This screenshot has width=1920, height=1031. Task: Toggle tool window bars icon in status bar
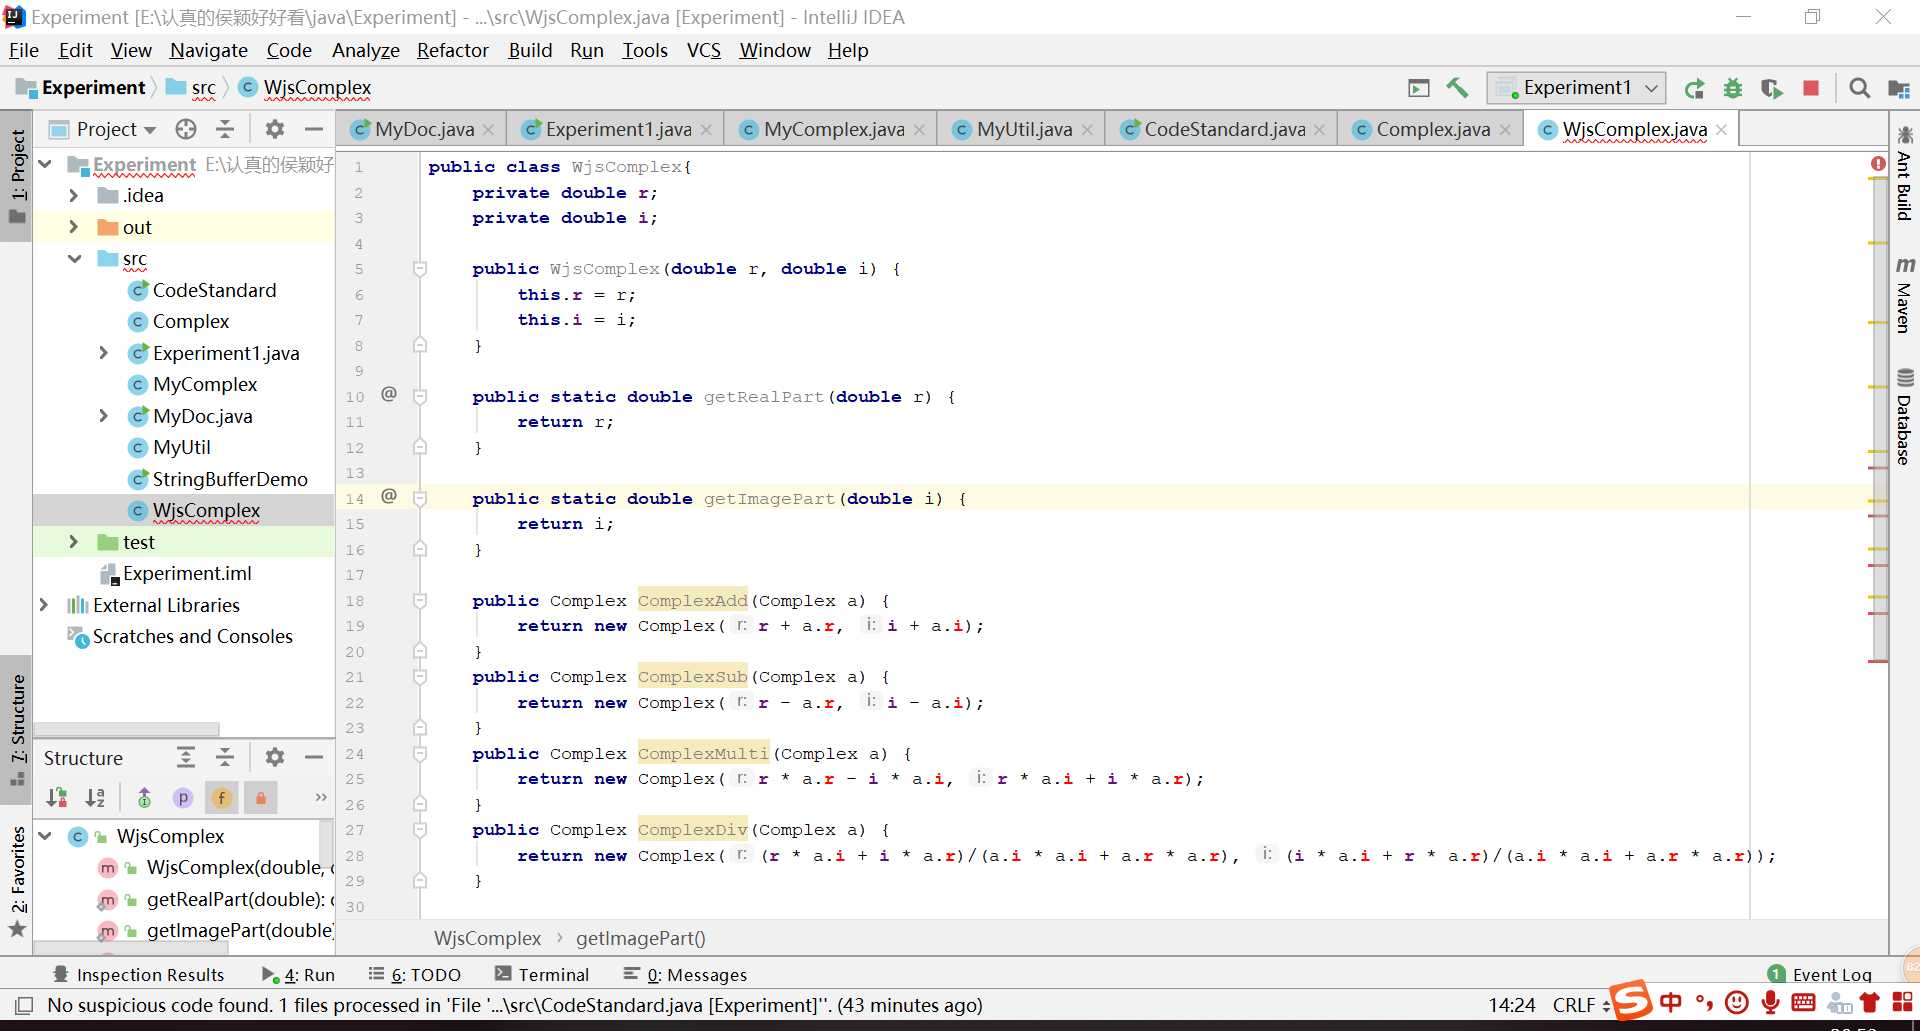click(x=24, y=1005)
